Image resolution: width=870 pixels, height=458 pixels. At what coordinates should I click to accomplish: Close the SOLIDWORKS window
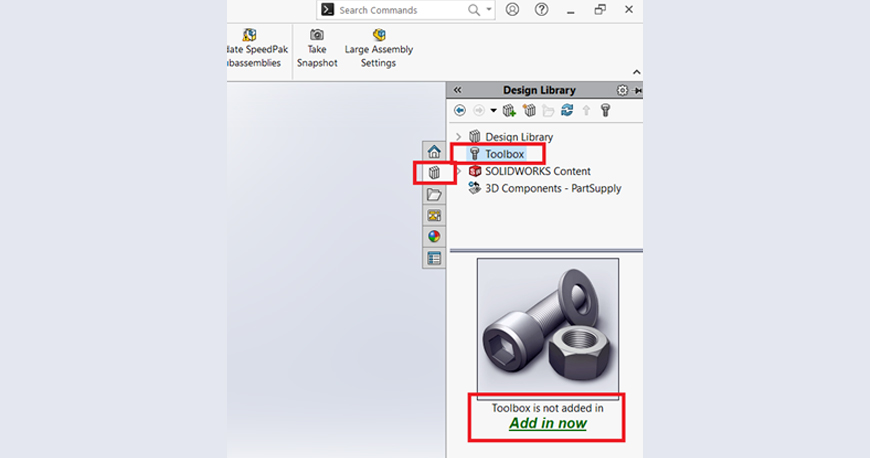coord(629,9)
